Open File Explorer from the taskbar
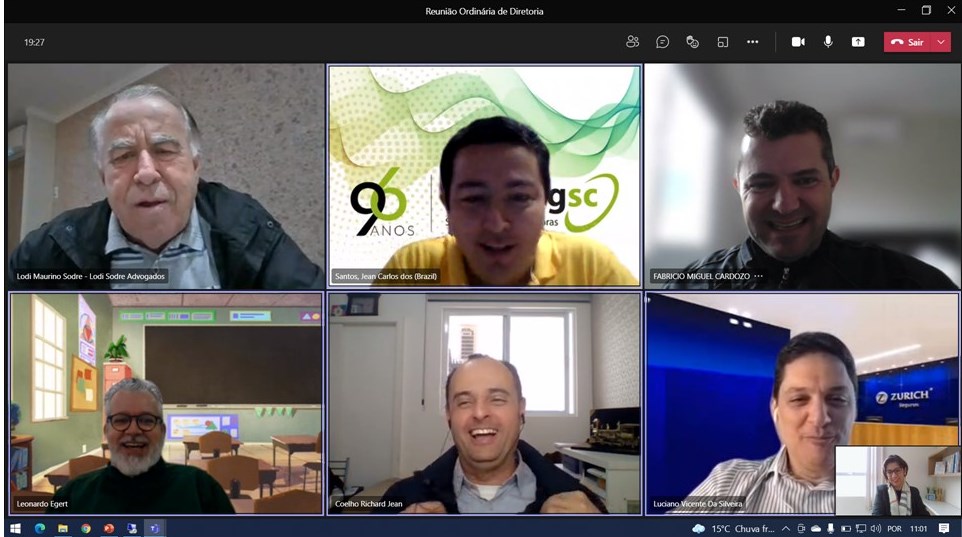Image resolution: width=962 pixels, height=537 pixels. click(62, 528)
